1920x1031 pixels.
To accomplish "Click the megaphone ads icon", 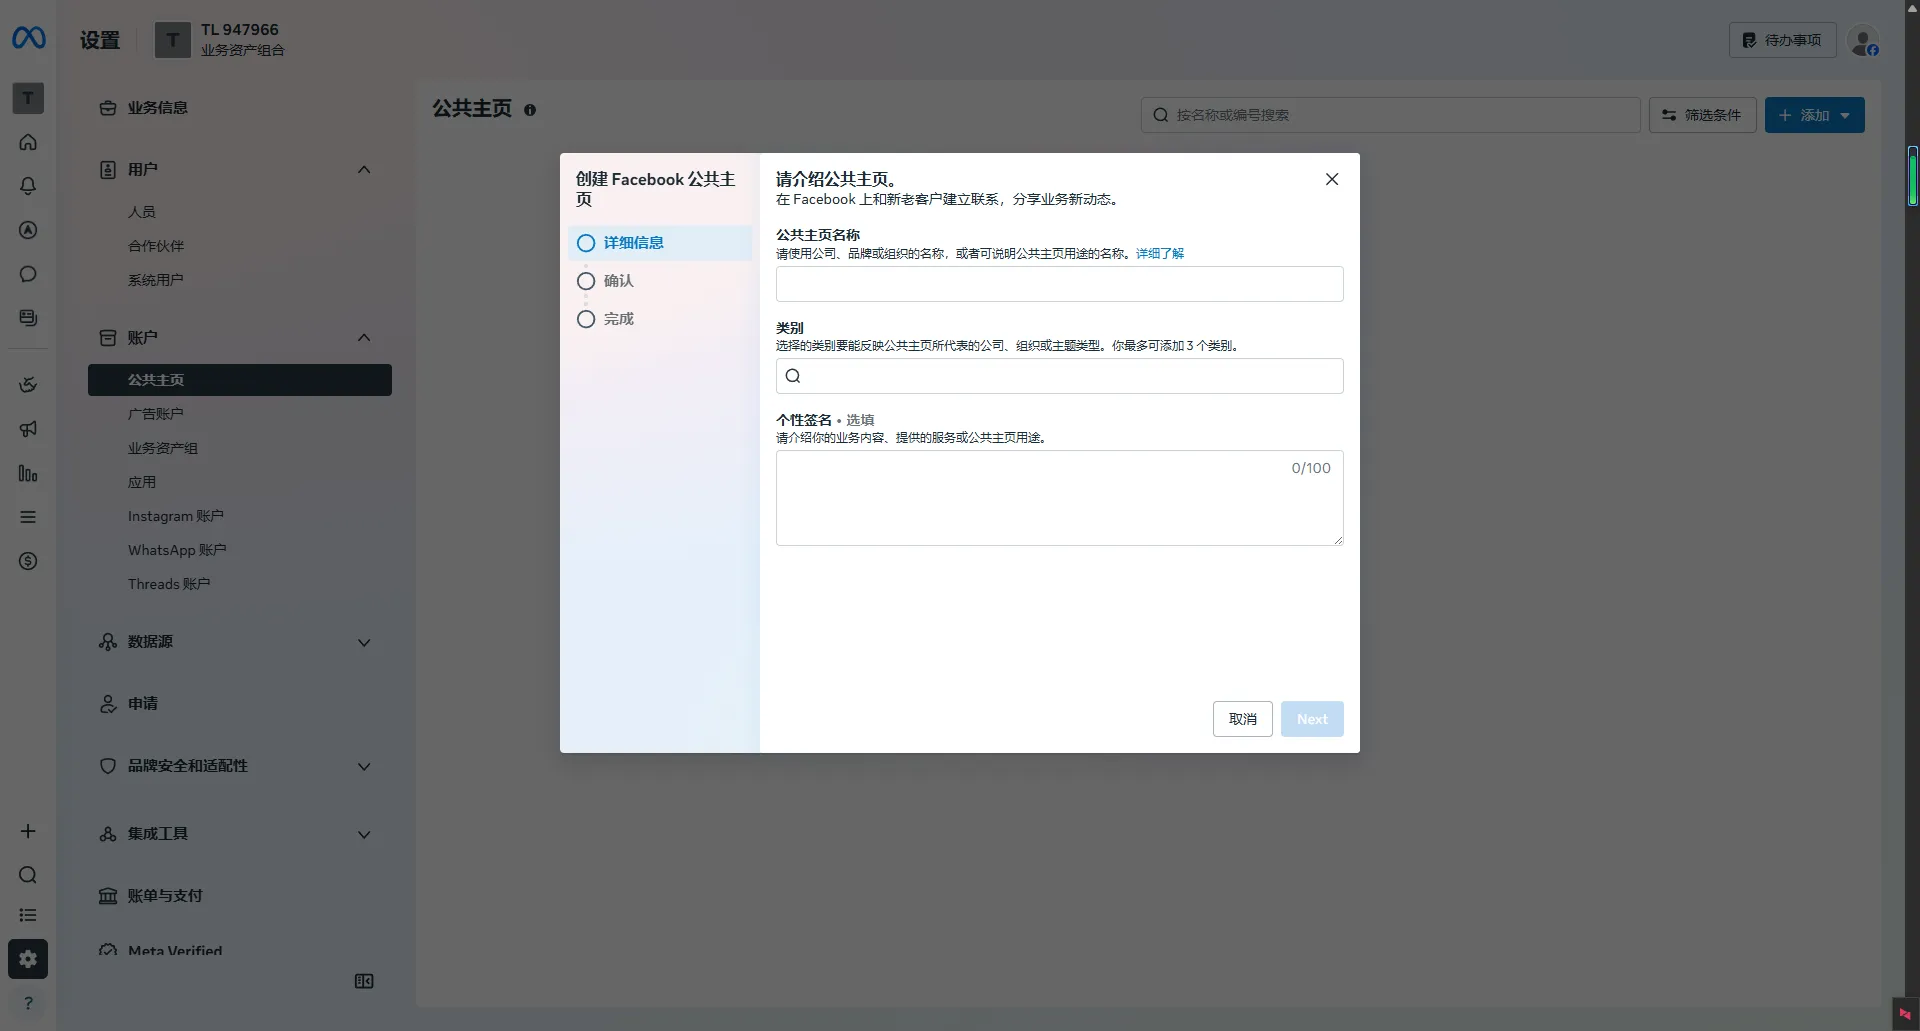I will point(28,429).
